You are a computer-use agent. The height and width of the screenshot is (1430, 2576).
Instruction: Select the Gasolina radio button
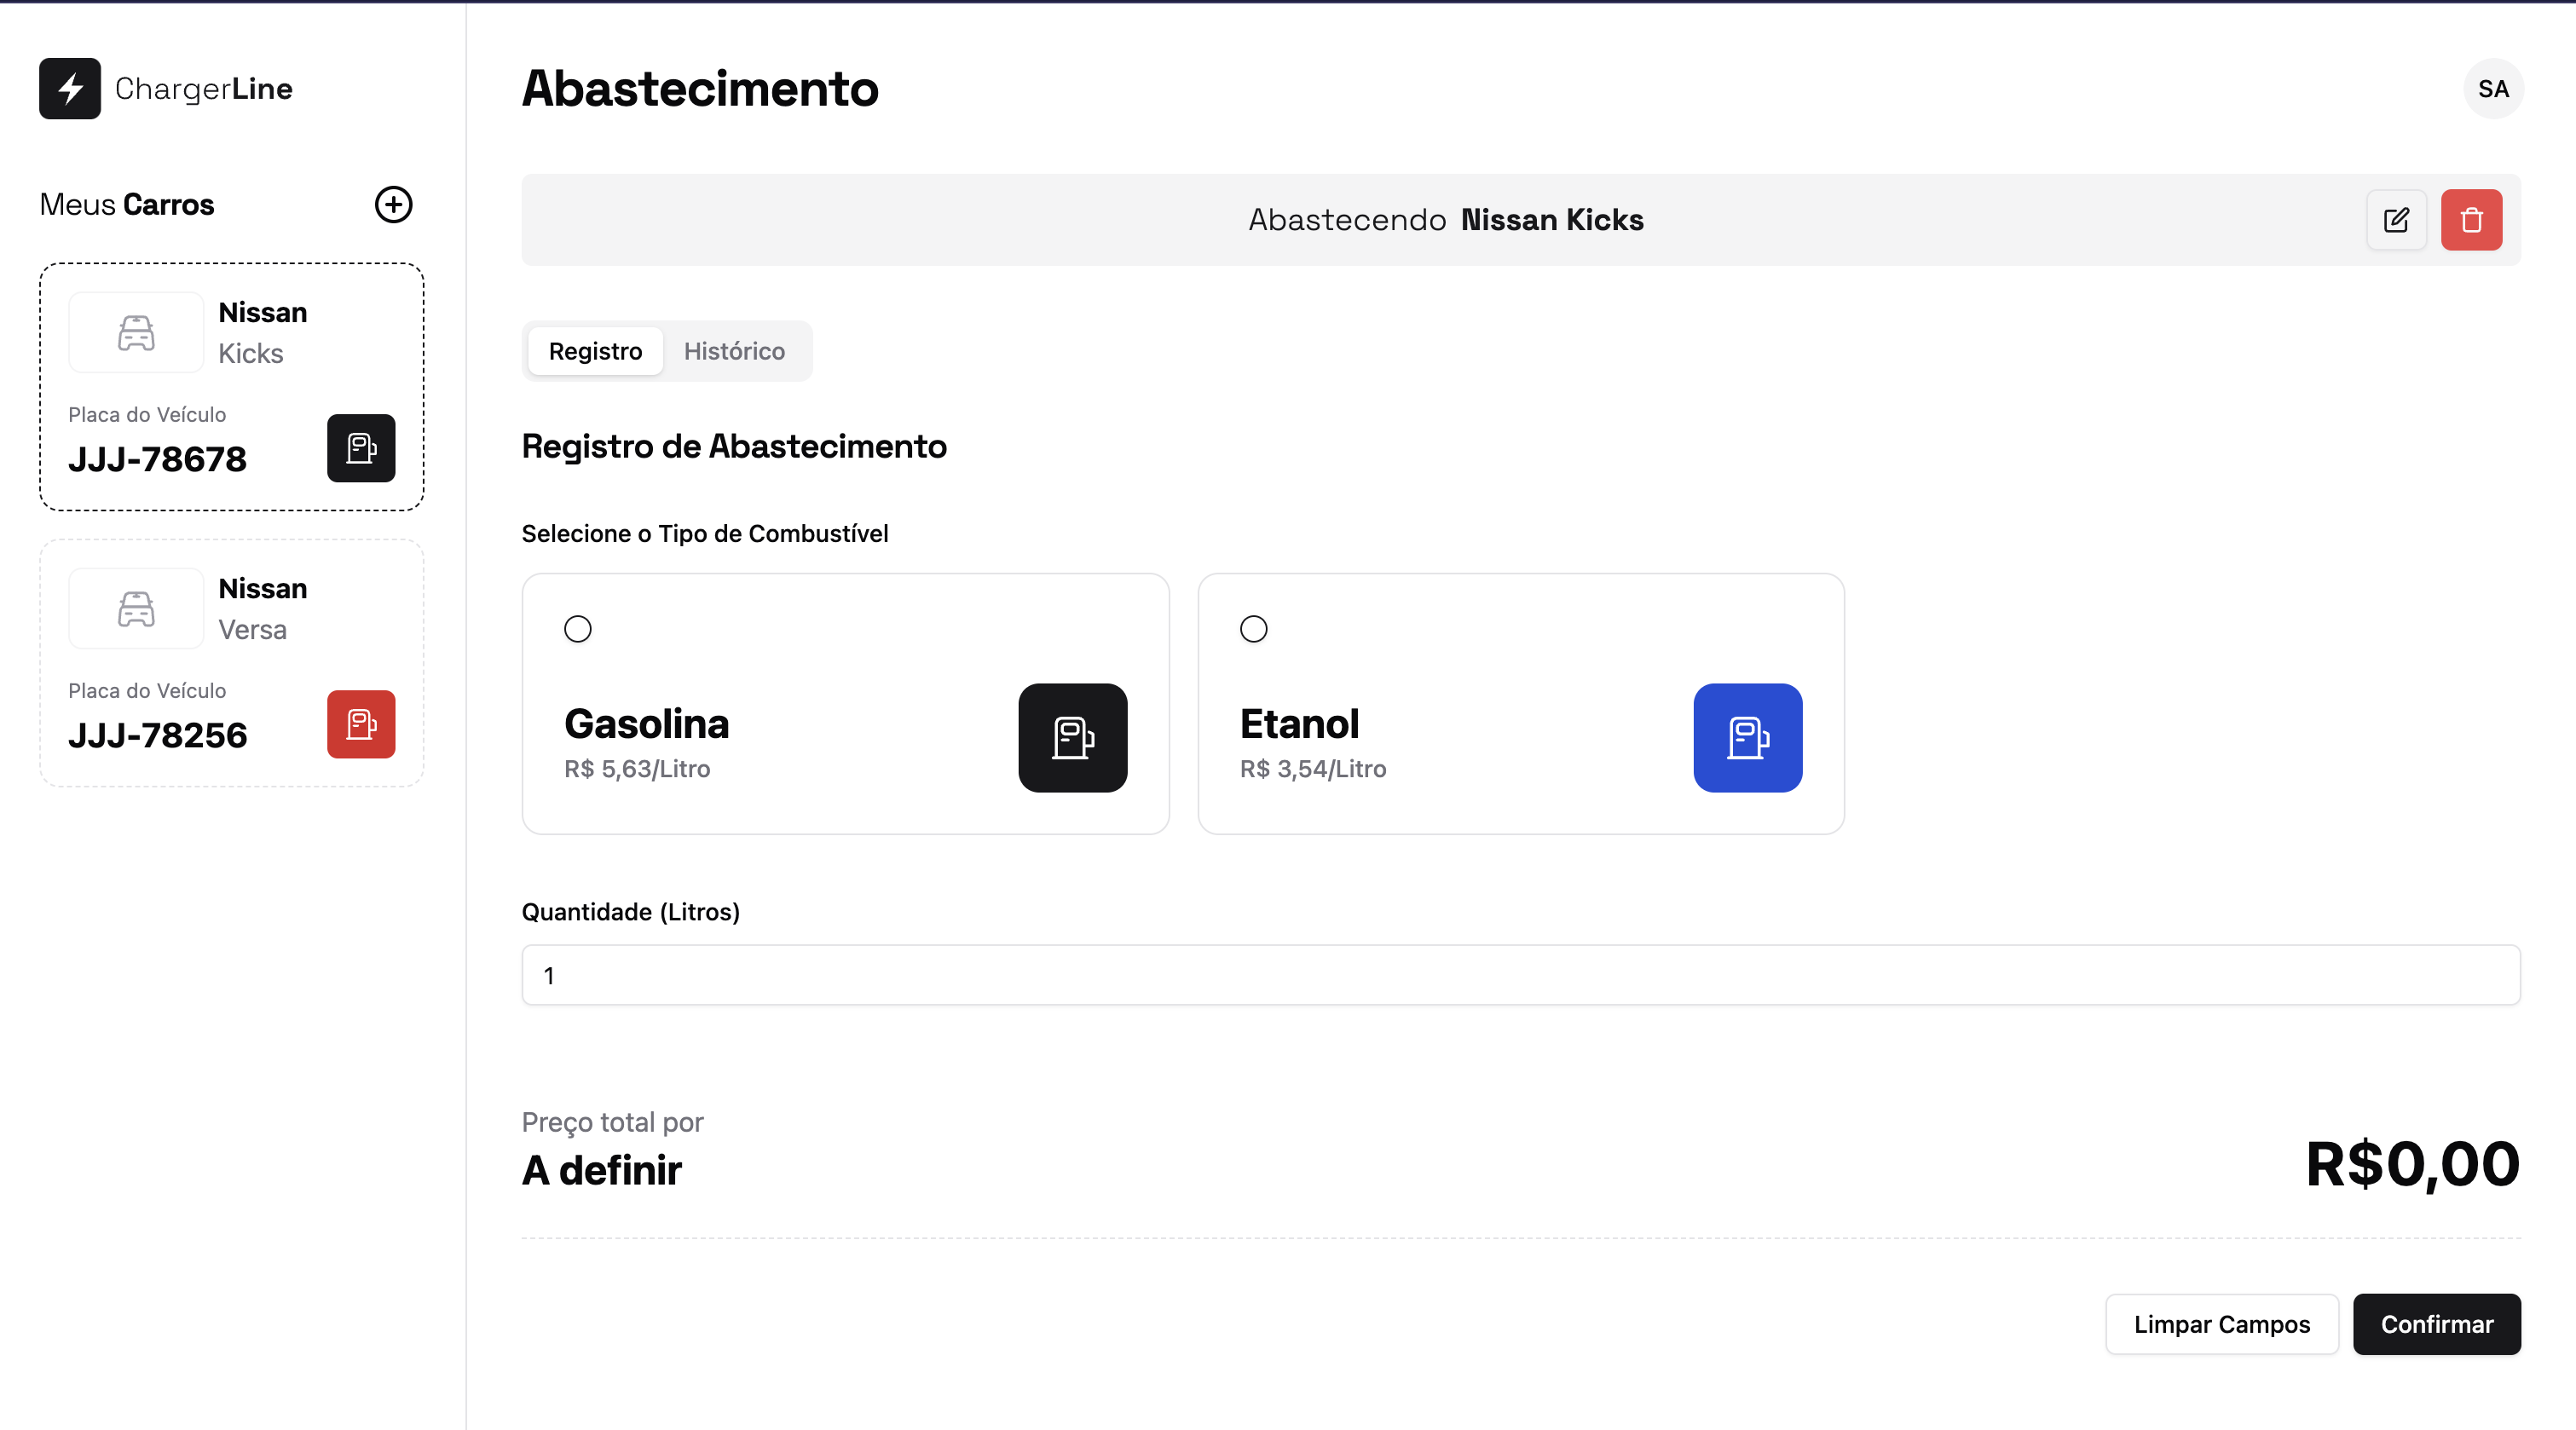click(578, 629)
